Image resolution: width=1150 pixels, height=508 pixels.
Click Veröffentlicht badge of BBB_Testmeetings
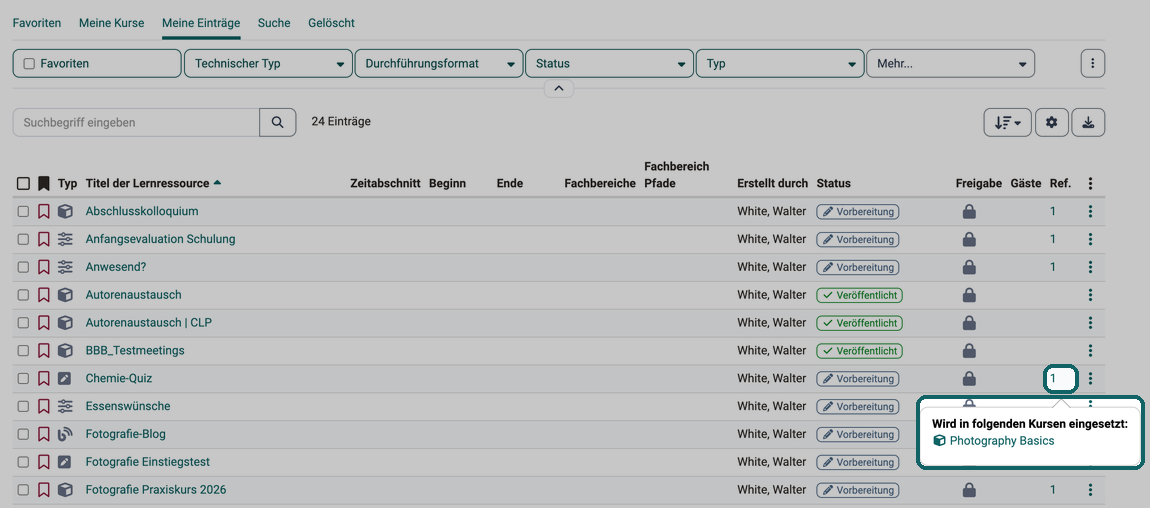[x=860, y=351]
